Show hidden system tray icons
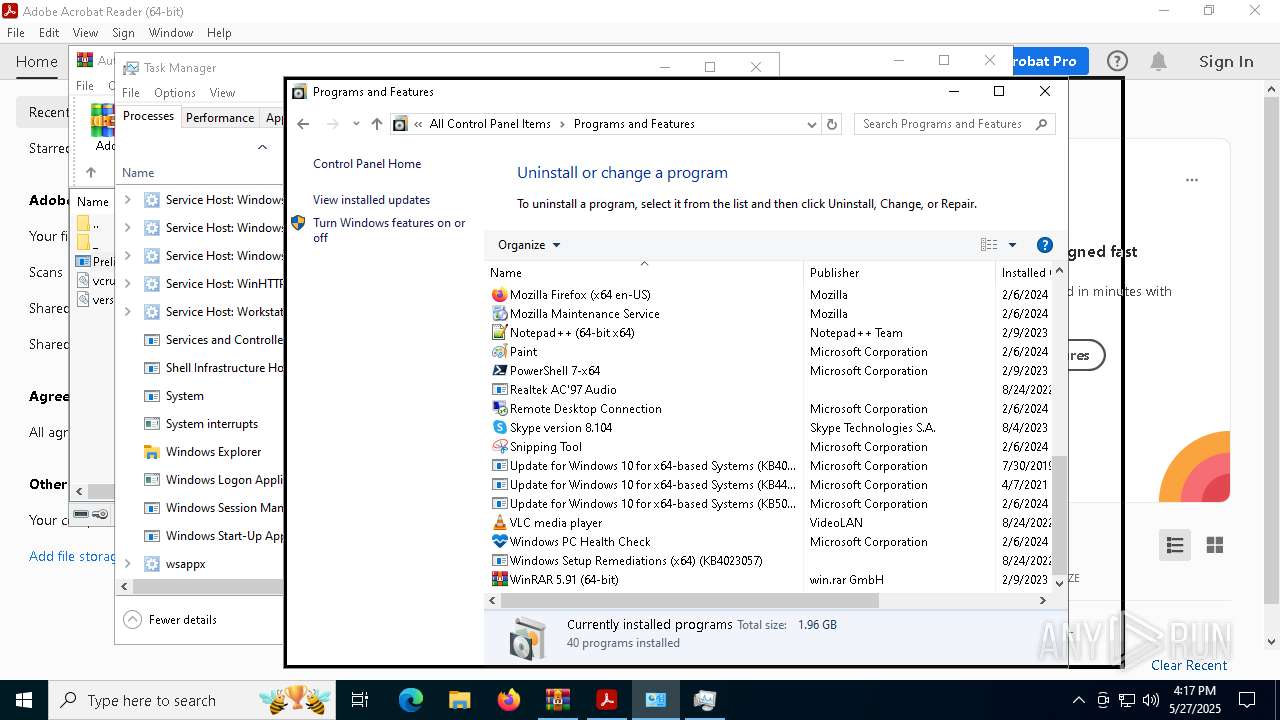This screenshot has height=720, width=1280. (x=1078, y=700)
